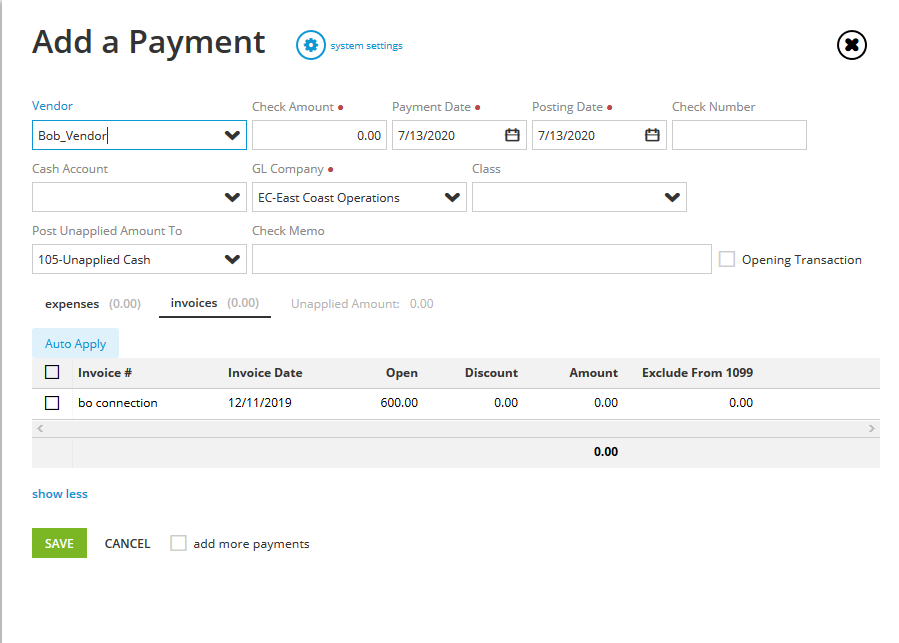
Task: Click the Open column header
Action: 401,373
